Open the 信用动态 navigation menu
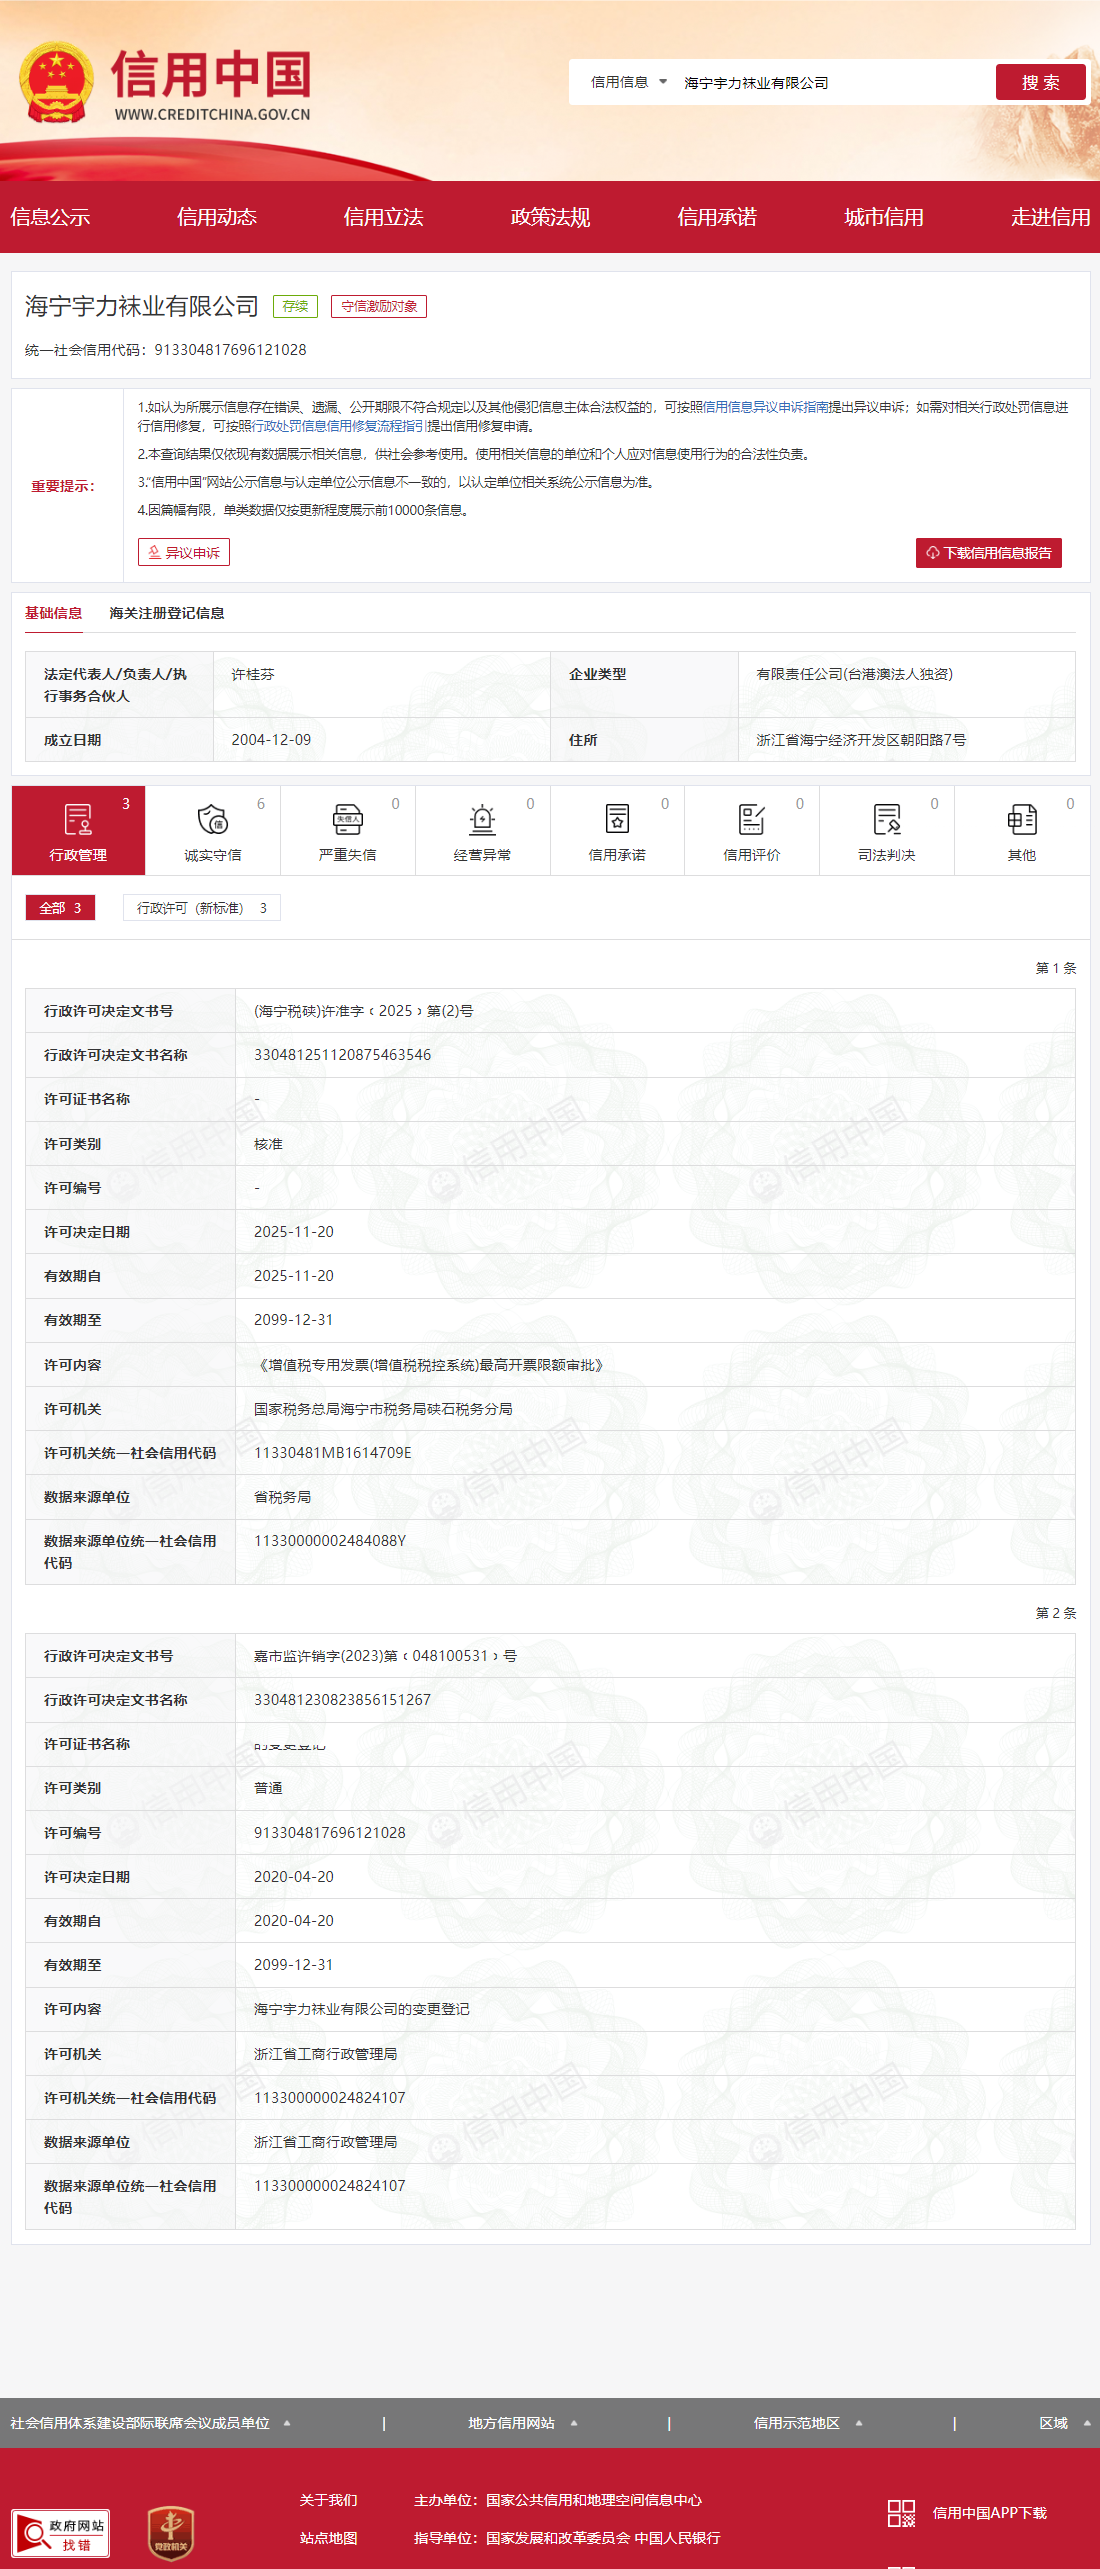Viewport: 1100px width, 2569px height. pyautogui.click(x=217, y=217)
